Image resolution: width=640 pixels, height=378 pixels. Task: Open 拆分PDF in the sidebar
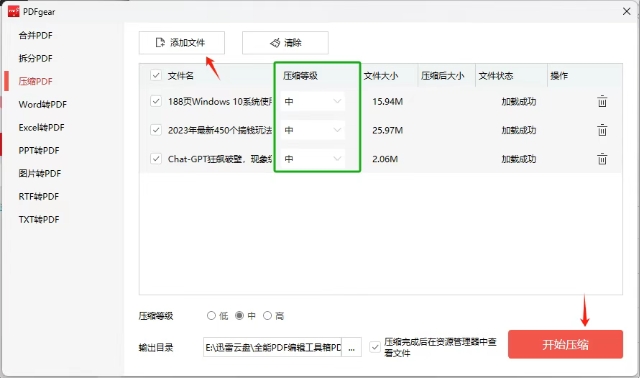(x=36, y=58)
